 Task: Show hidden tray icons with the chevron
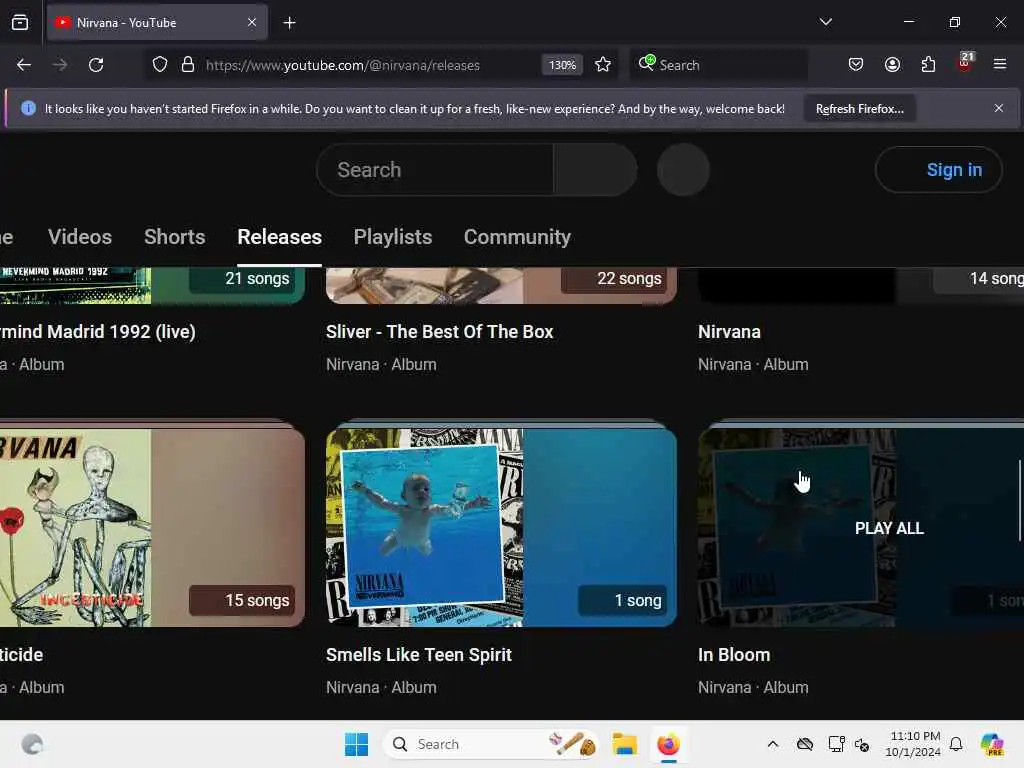pos(773,744)
